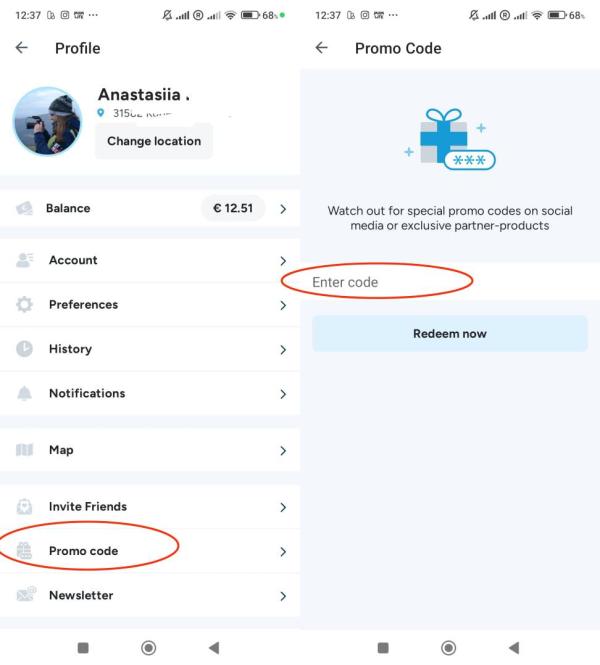This screenshot has width=600, height=665.
Task: Focus the Enter code input field
Action: coord(450,282)
